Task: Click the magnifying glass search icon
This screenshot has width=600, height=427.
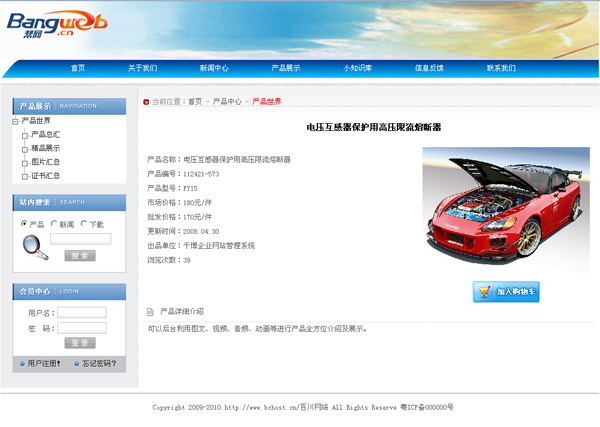Action: (x=34, y=246)
